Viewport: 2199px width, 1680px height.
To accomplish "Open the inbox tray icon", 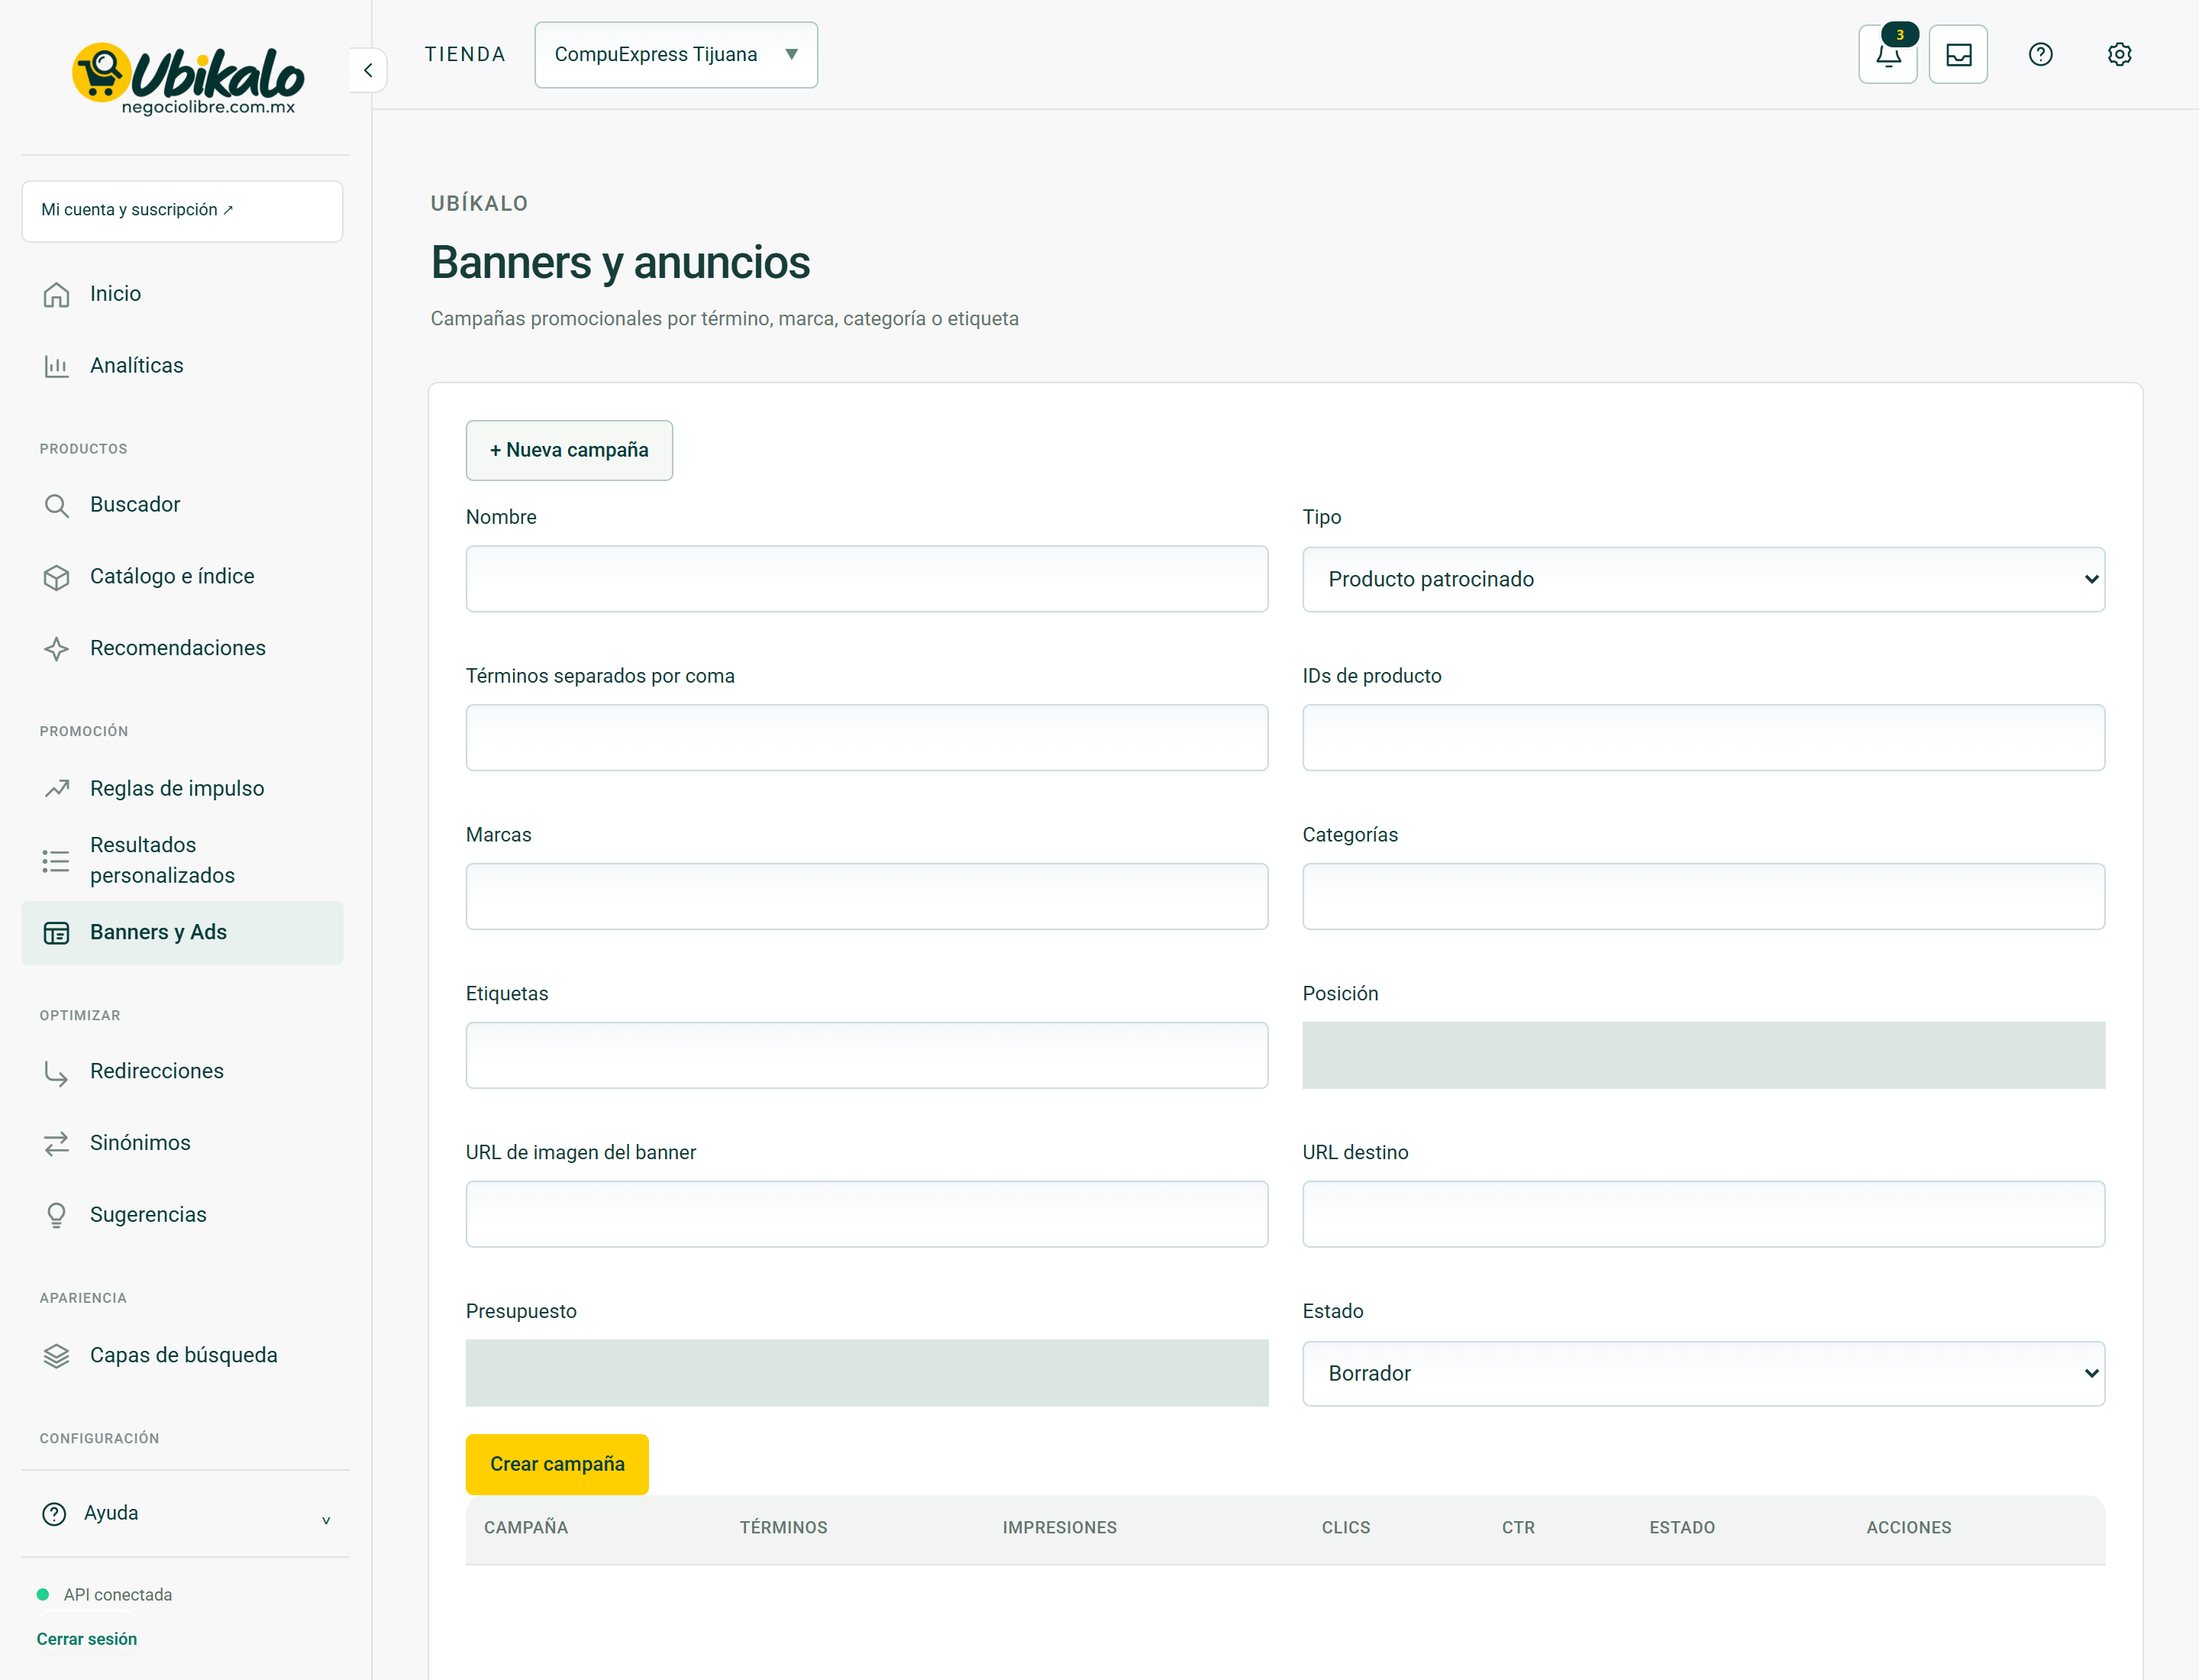I will (1958, 55).
